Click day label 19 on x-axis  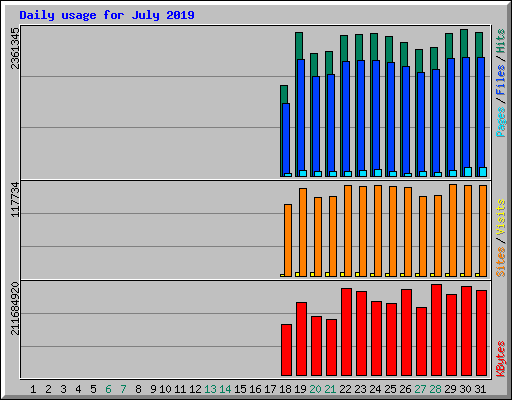point(300,389)
